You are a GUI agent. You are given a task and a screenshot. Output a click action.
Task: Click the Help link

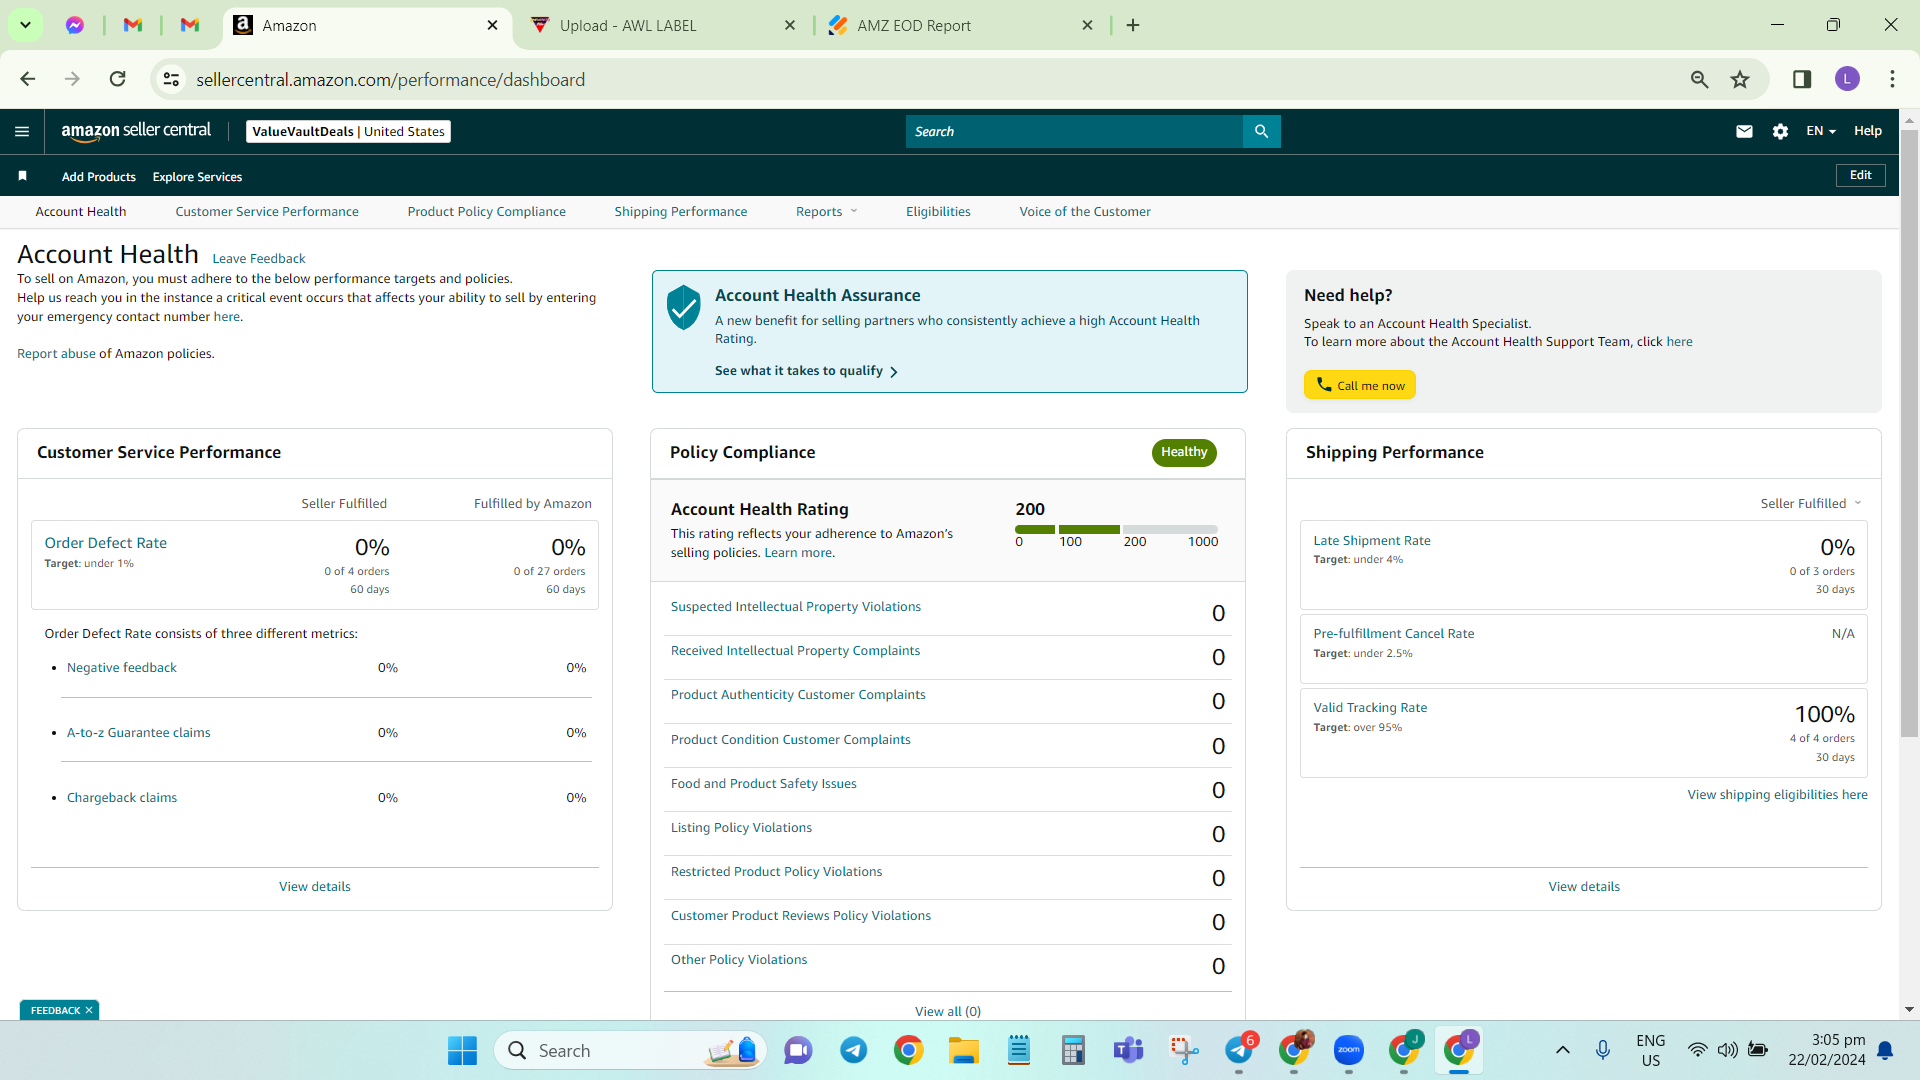pyautogui.click(x=1868, y=131)
